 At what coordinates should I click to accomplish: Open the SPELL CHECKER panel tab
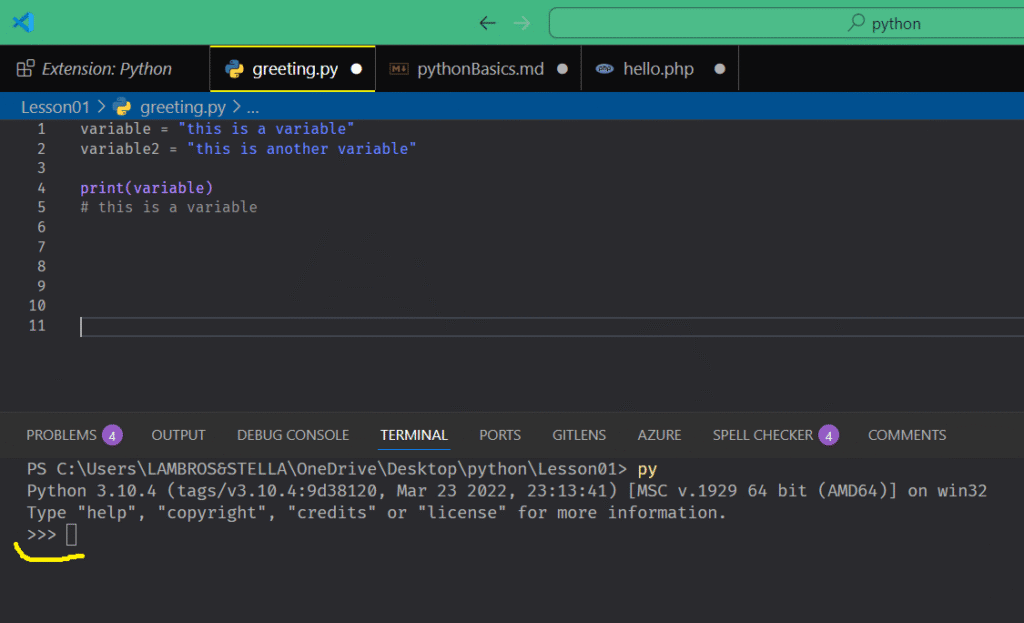[762, 435]
